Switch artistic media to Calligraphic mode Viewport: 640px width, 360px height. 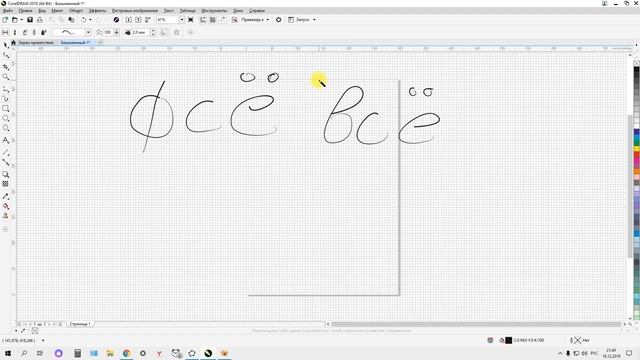pos(34,32)
